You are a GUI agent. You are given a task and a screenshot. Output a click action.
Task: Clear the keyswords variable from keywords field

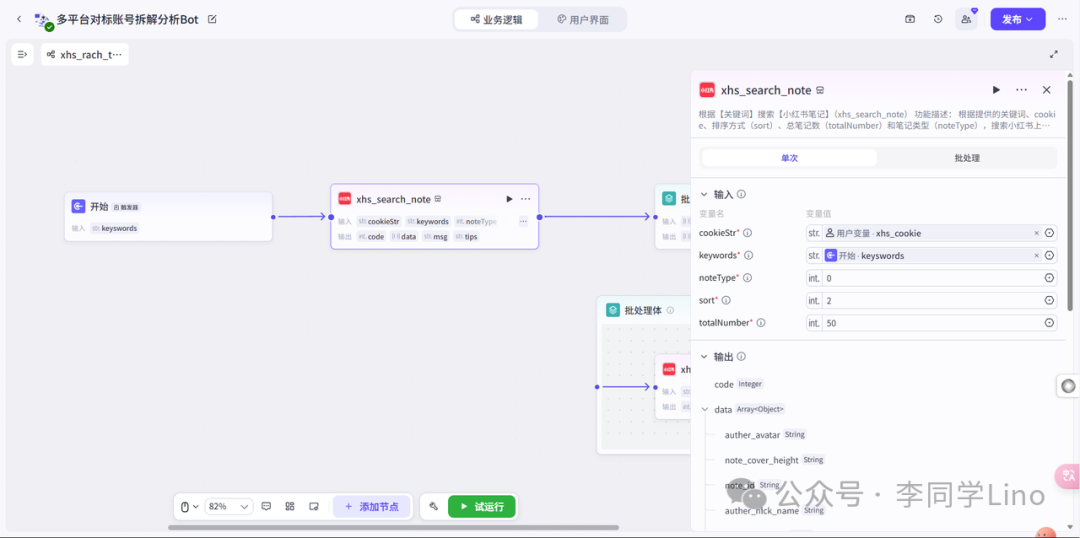(x=1036, y=256)
